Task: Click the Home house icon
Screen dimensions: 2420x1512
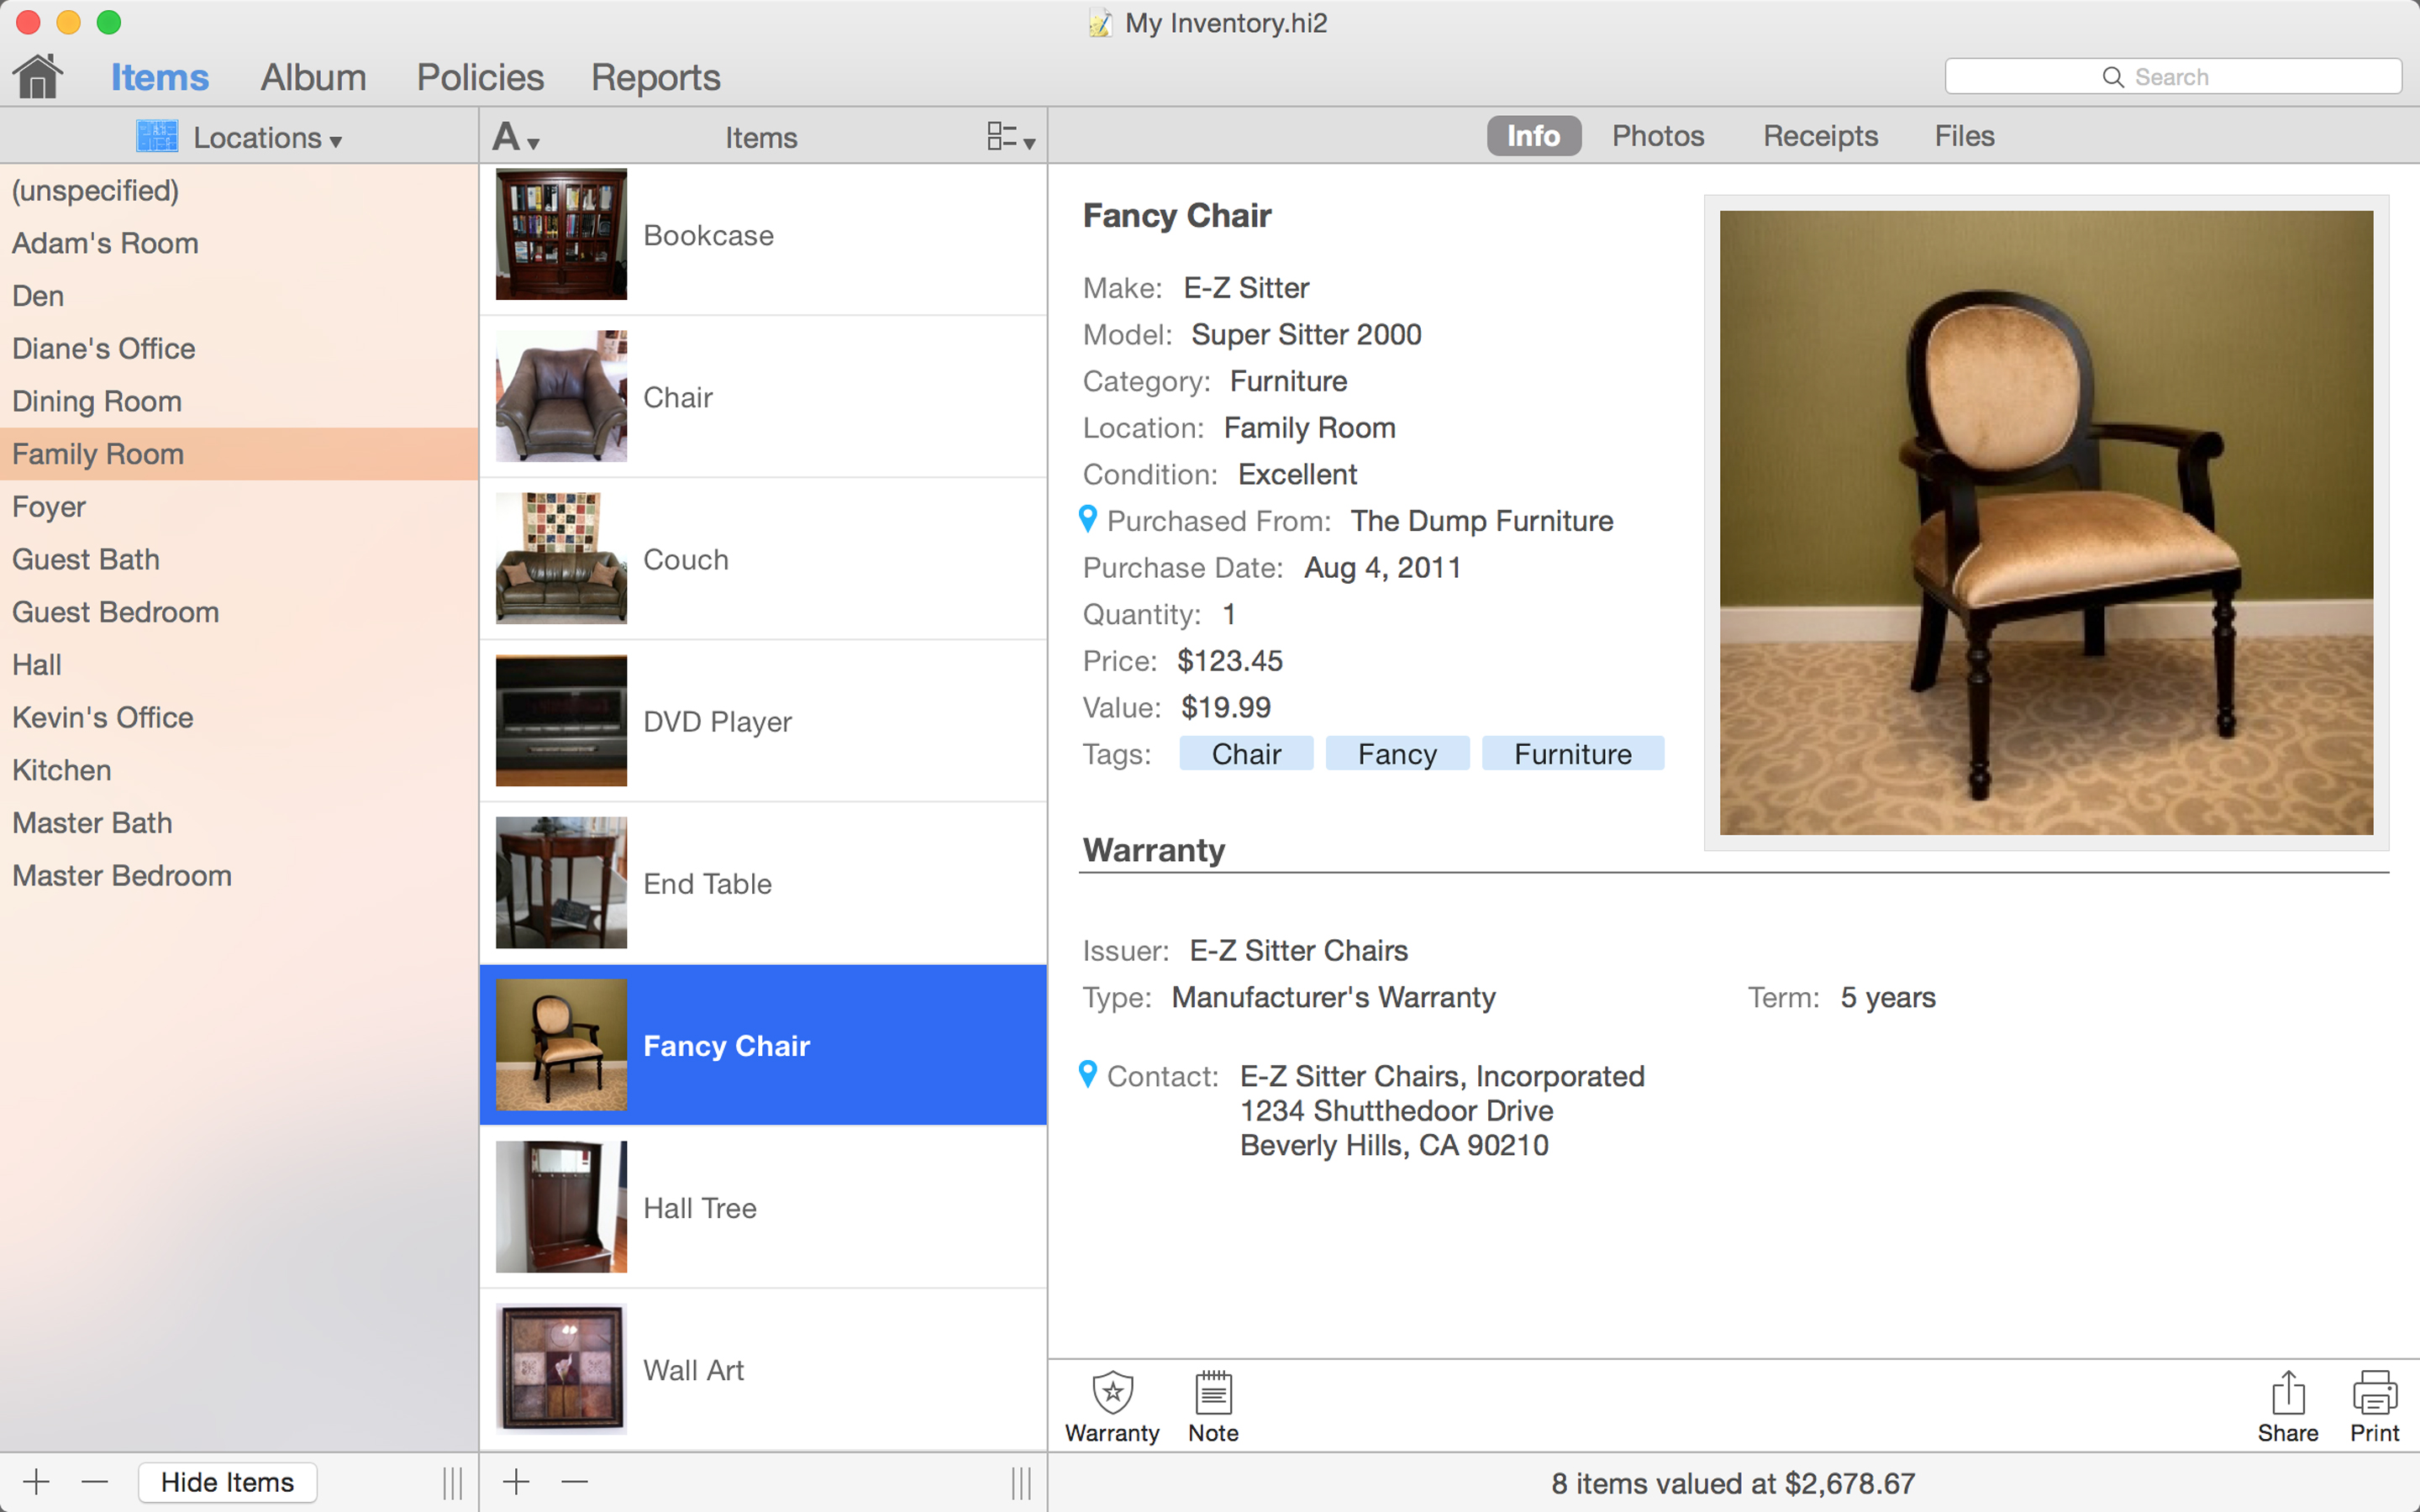Action: [38, 77]
